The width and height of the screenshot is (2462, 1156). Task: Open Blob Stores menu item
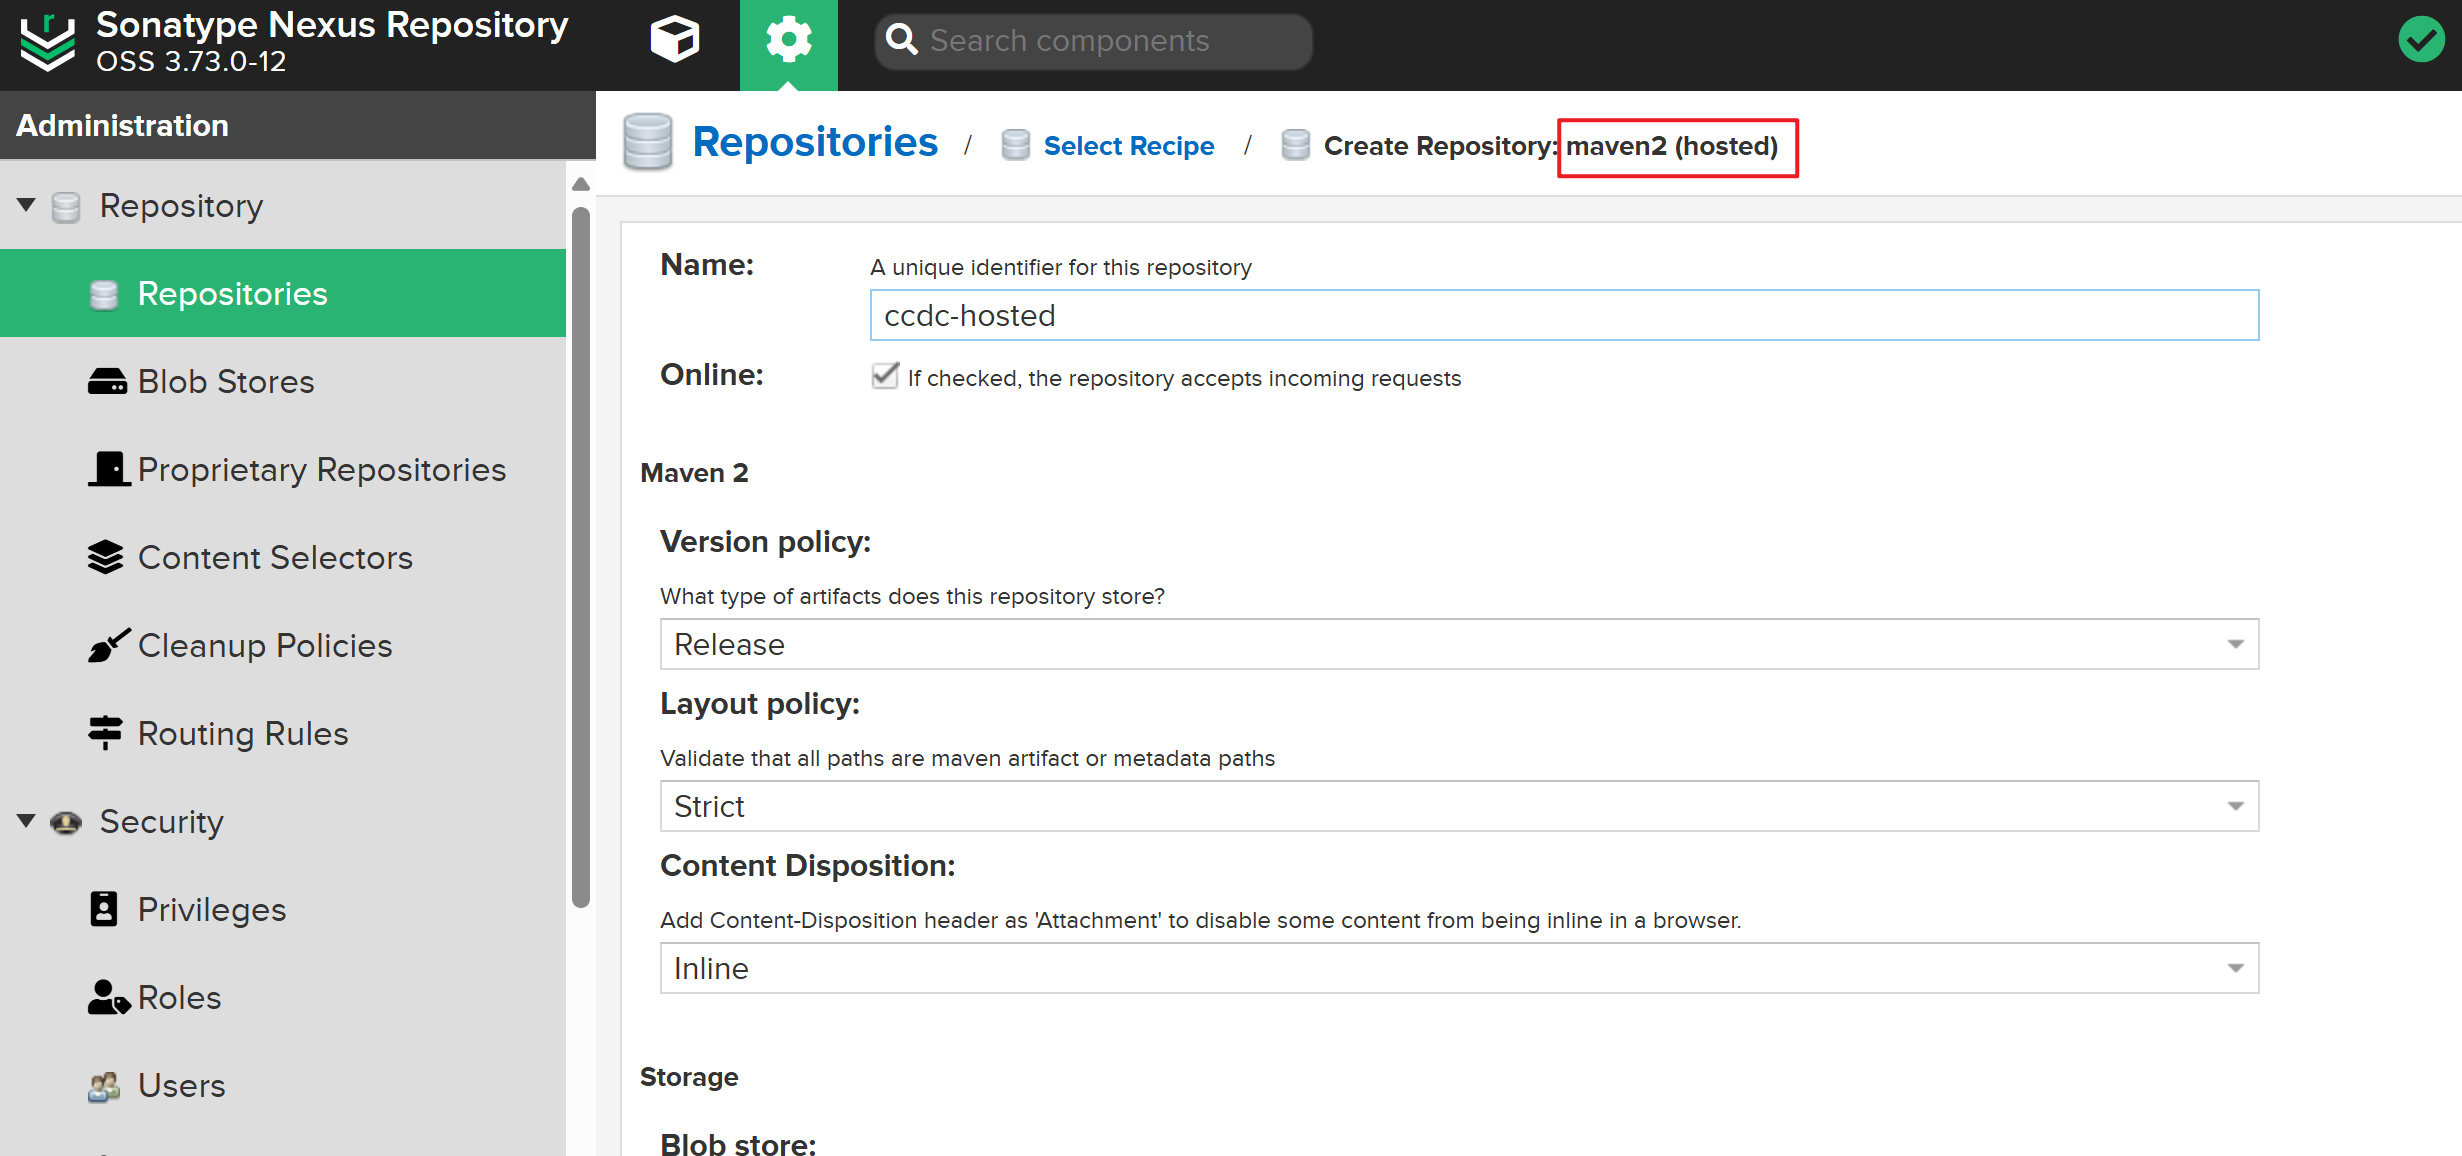point(283,381)
